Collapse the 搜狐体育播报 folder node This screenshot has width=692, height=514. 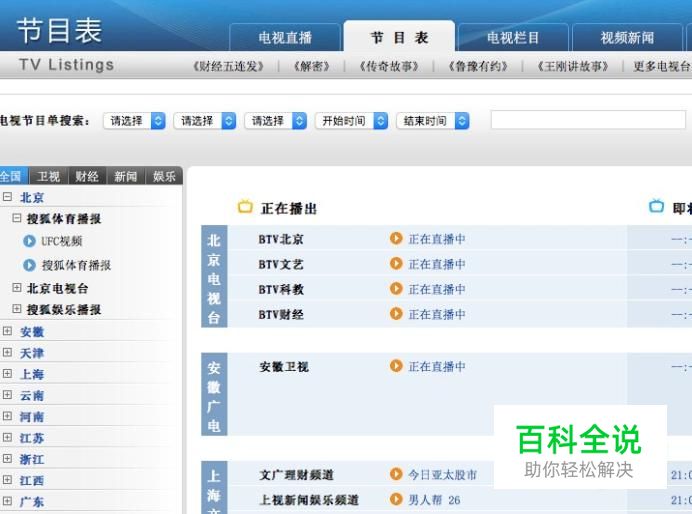[17, 218]
